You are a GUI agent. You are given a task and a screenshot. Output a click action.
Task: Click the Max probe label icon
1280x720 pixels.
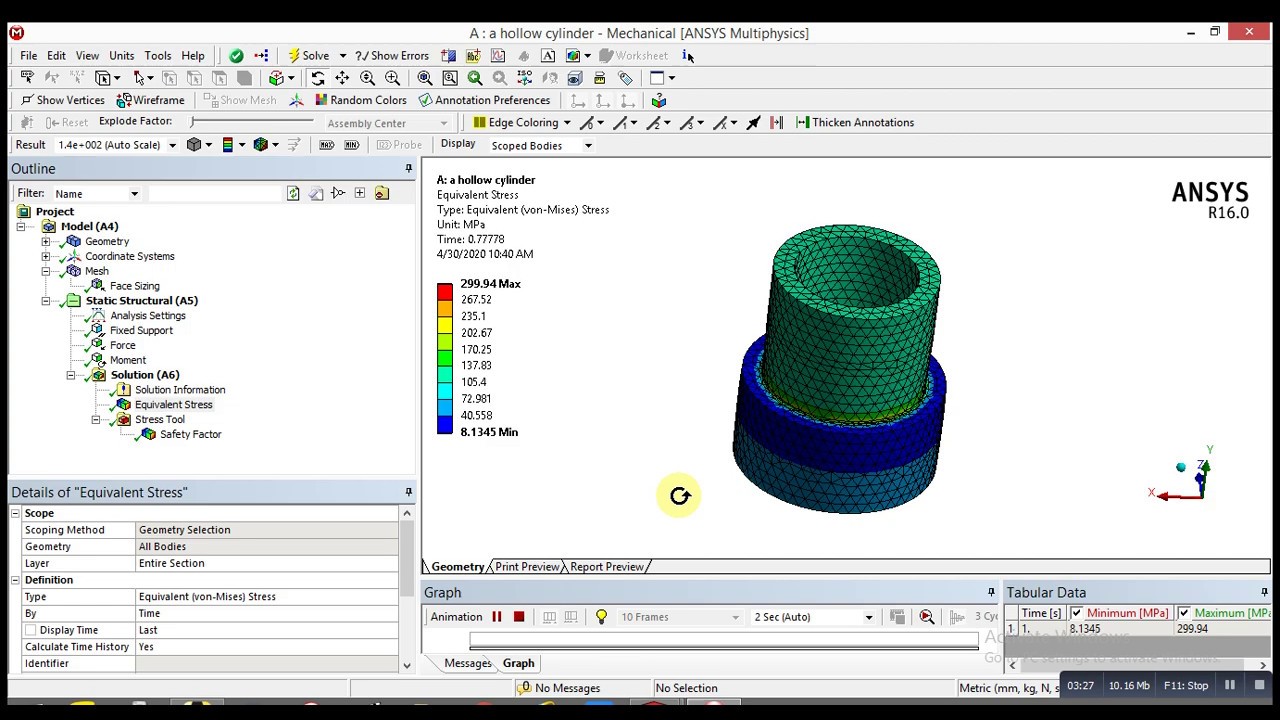[x=327, y=145]
